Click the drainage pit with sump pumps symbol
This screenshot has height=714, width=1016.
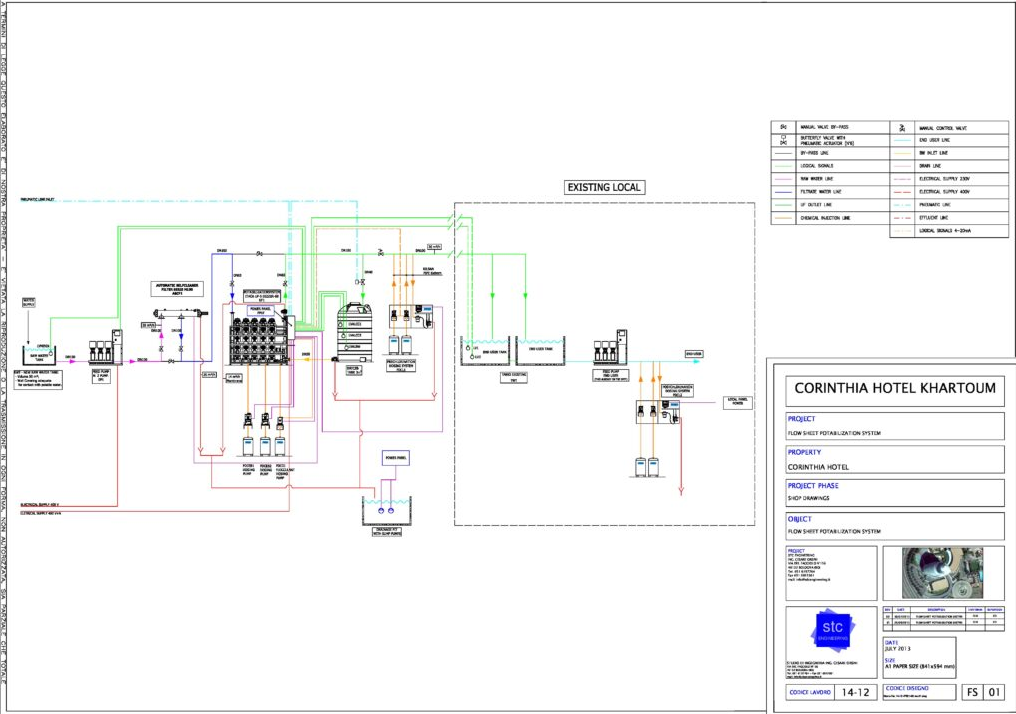click(x=387, y=511)
